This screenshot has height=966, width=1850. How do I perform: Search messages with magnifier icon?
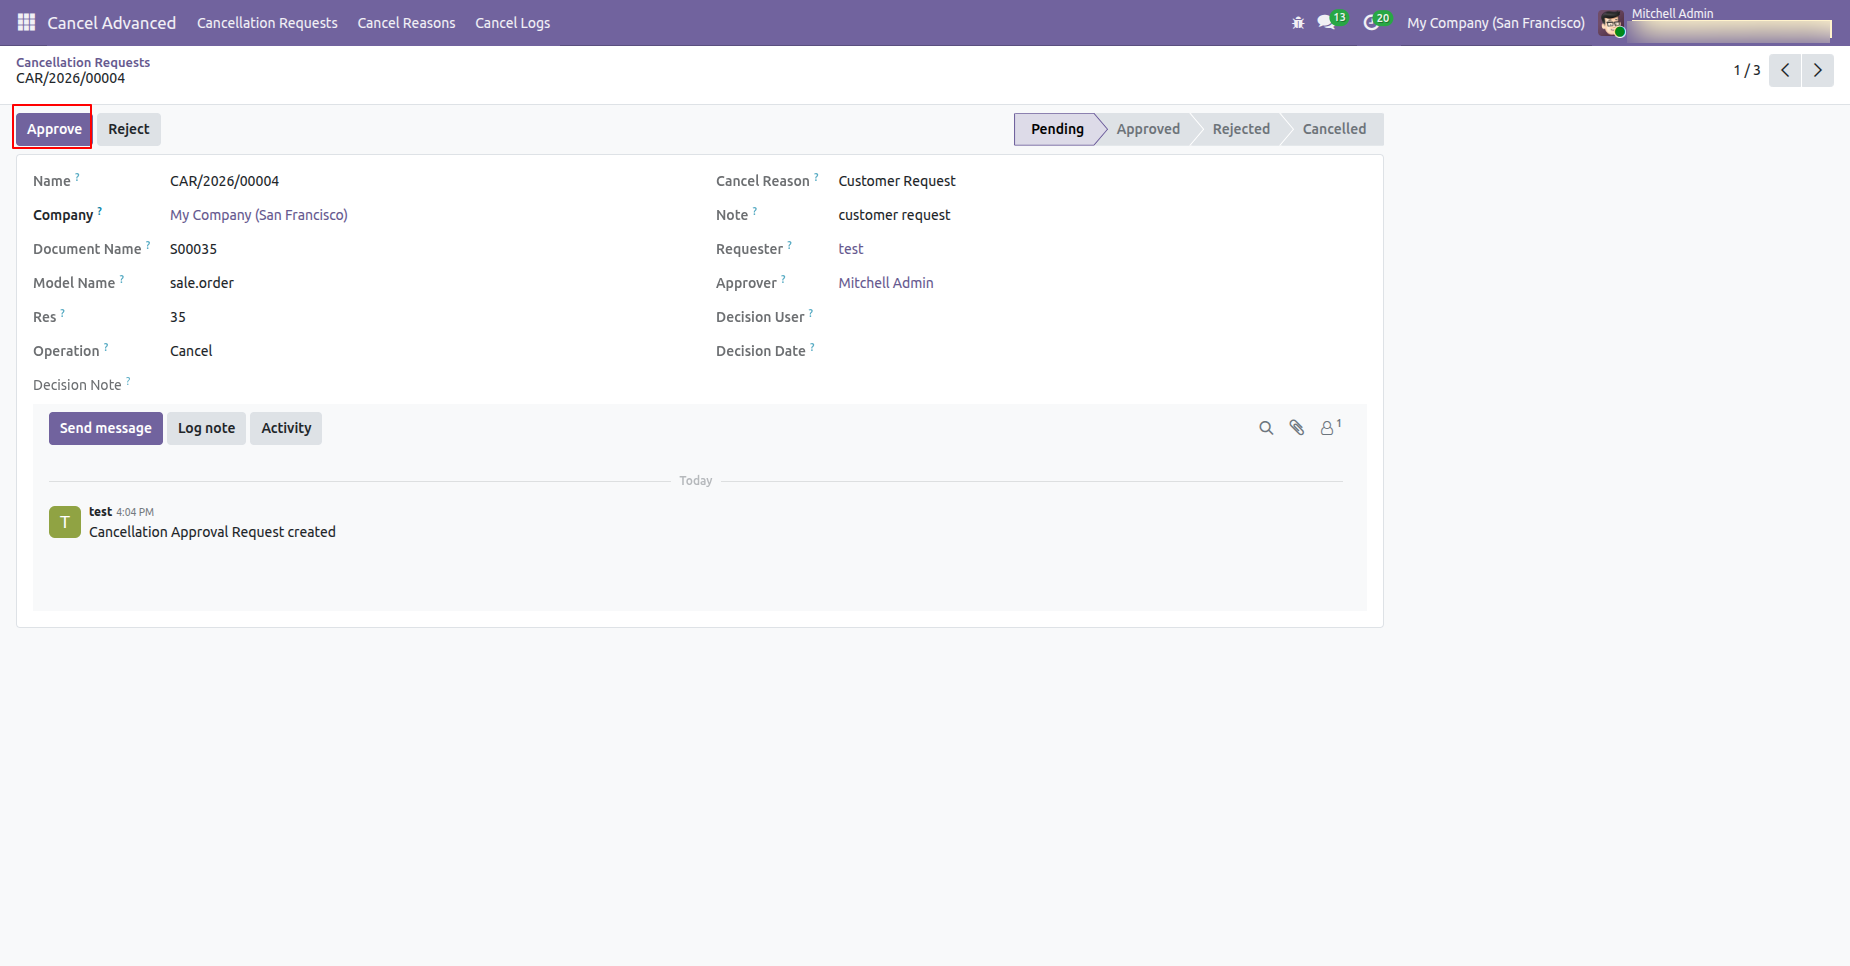(x=1266, y=428)
